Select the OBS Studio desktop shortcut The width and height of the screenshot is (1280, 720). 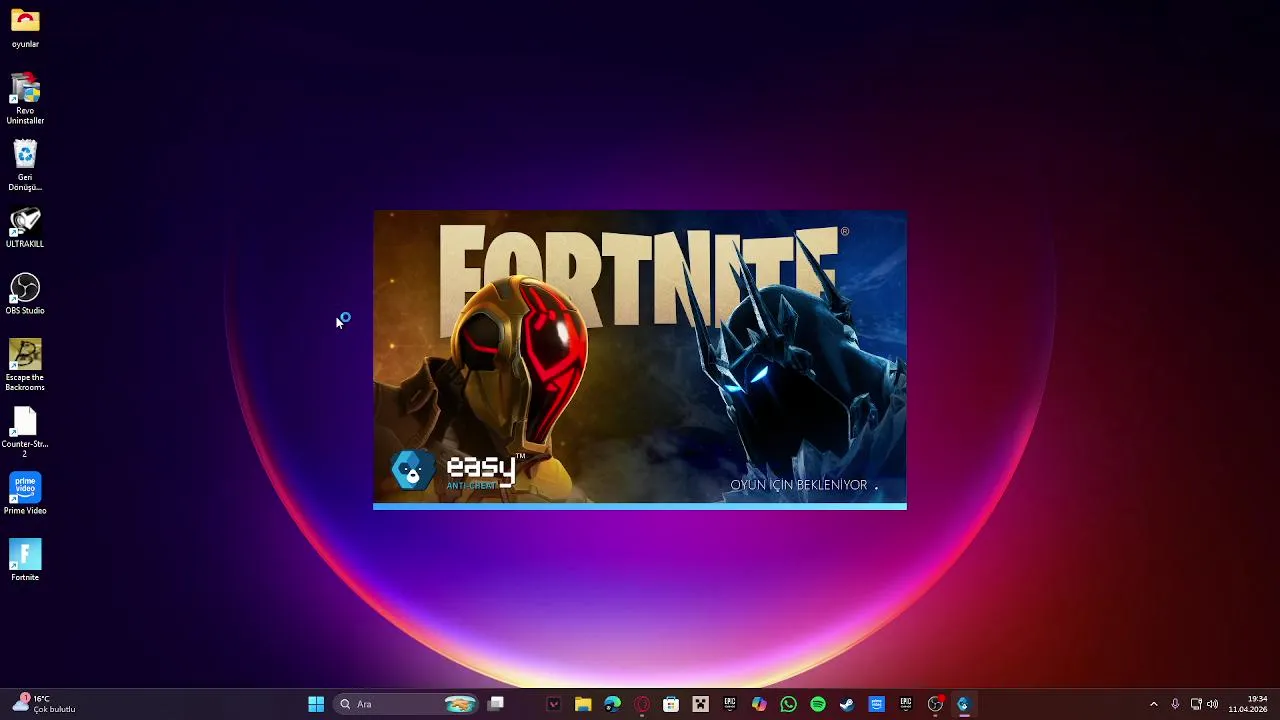[x=25, y=295]
